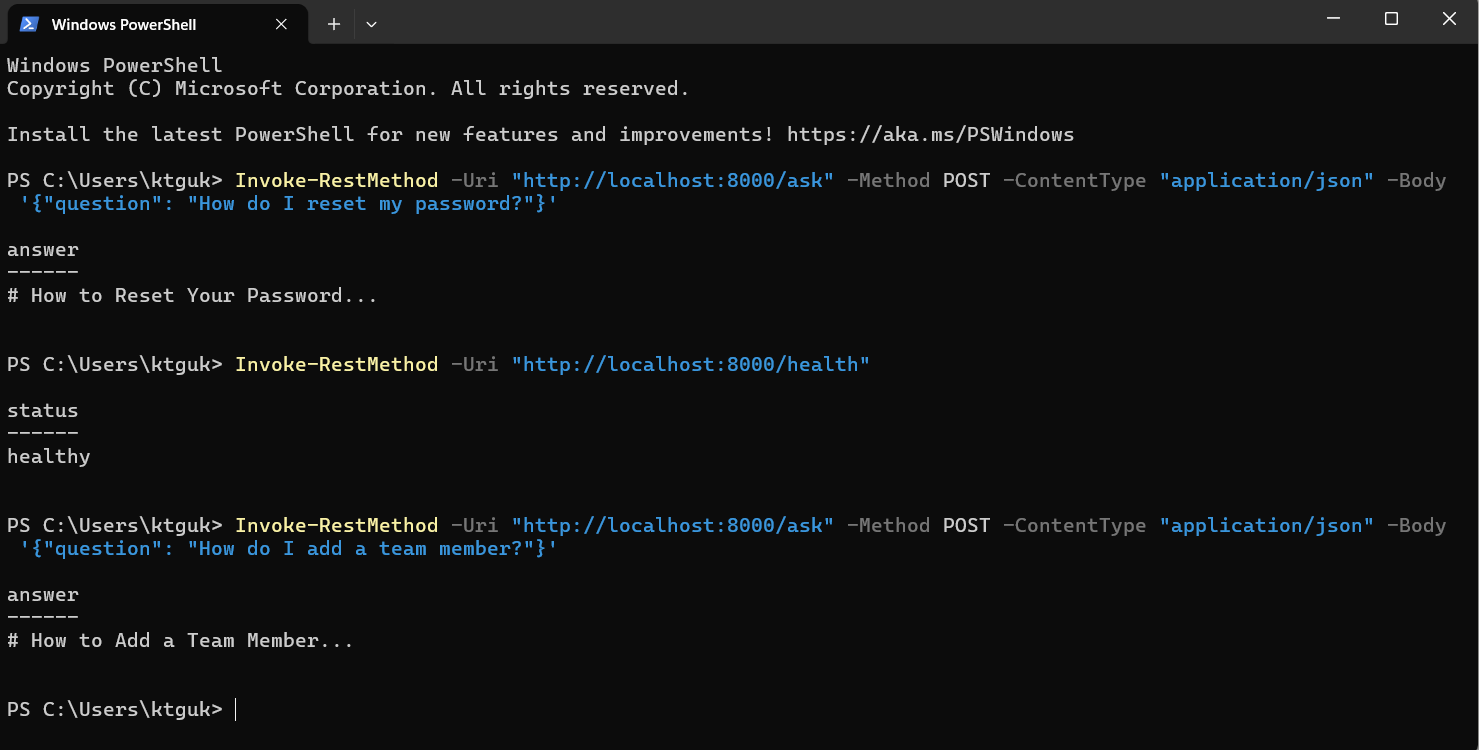Select the first Invoke-RestMethod command
Image resolution: width=1479 pixels, height=750 pixels.
tap(337, 180)
